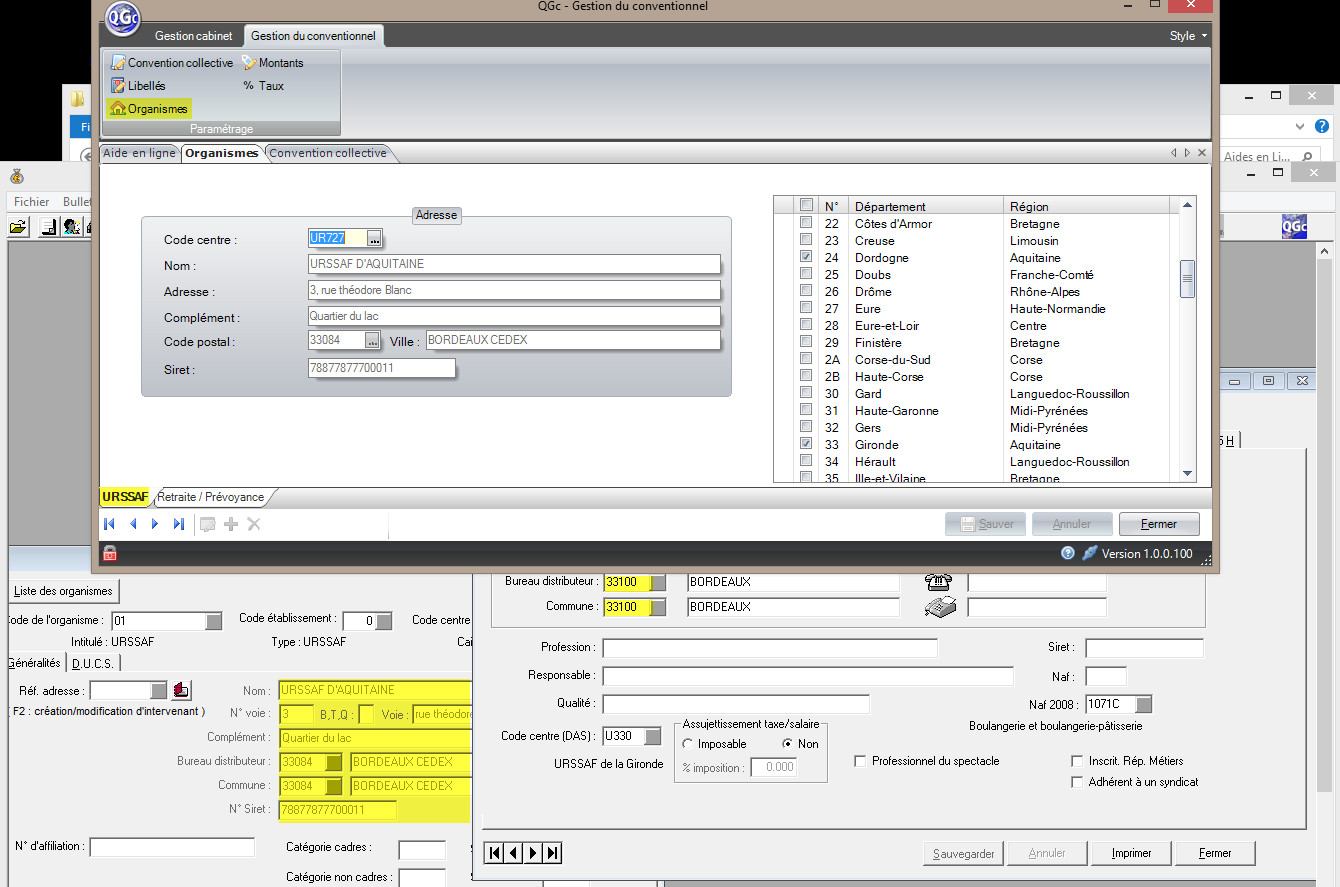Screen dimensions: 1340x887
Task: Click the delete record X icon
Action: point(254,524)
